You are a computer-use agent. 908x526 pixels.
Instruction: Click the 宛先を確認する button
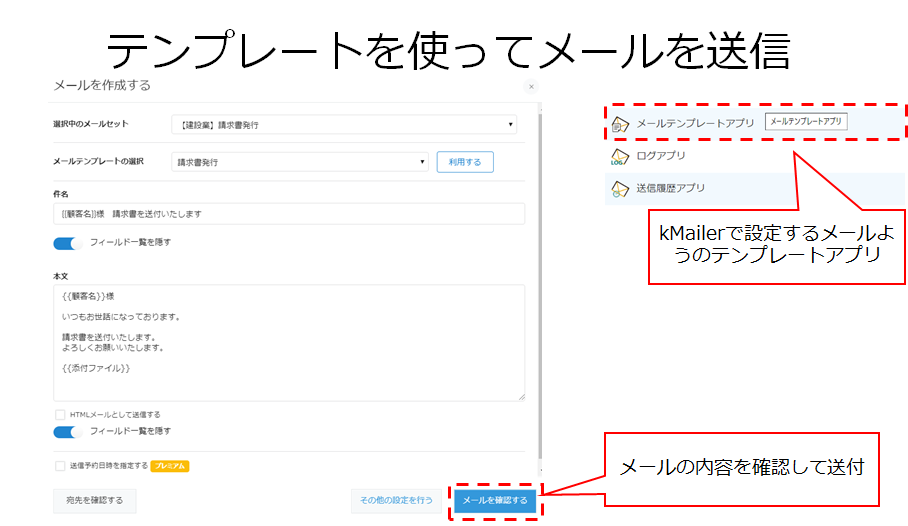pos(94,501)
